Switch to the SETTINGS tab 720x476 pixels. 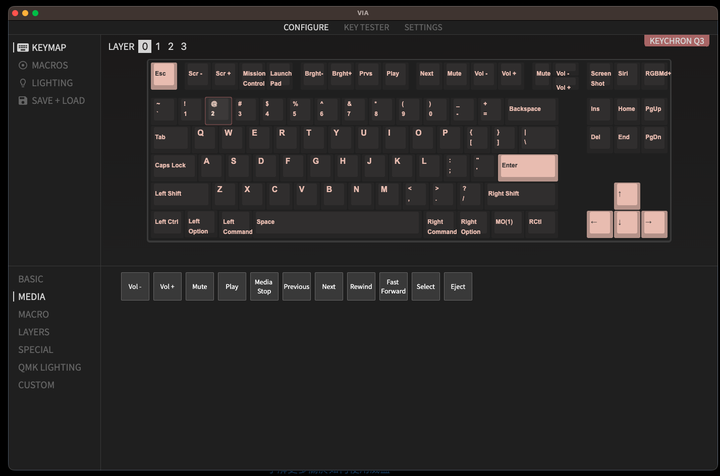pyautogui.click(x=423, y=28)
